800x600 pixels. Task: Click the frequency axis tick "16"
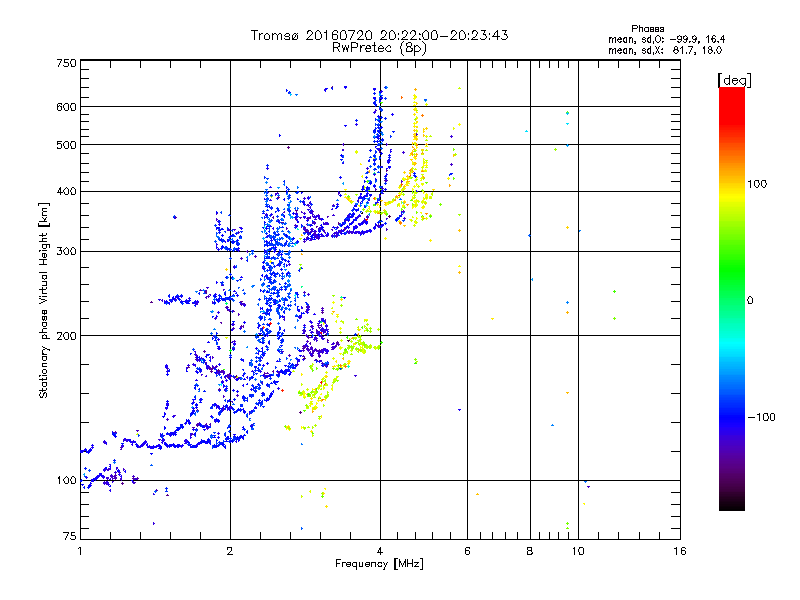tap(680, 551)
